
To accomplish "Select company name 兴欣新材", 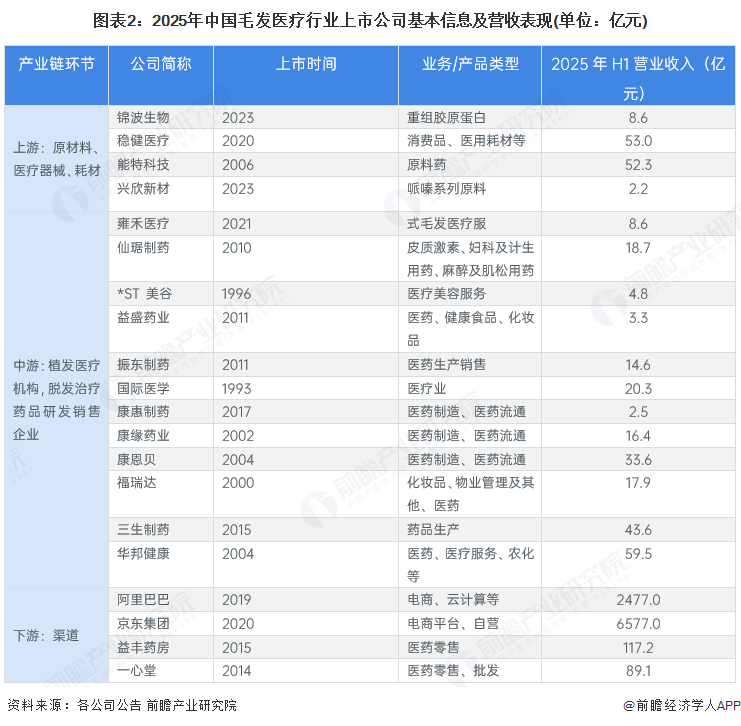I will pyautogui.click(x=143, y=189).
